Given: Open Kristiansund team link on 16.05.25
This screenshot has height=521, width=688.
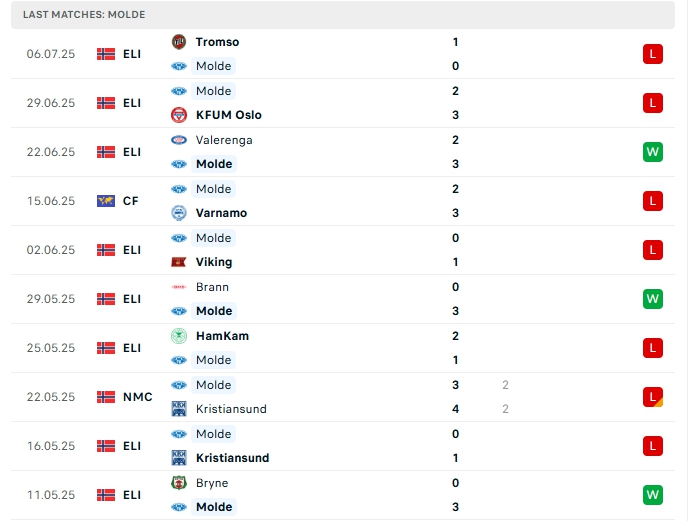Looking at the screenshot, I should (232, 458).
